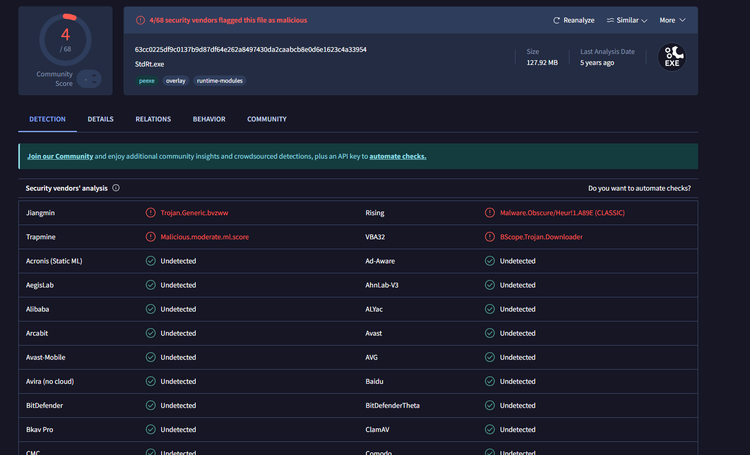Click the VBA32 vendor name
750x455 pixels.
(375, 237)
